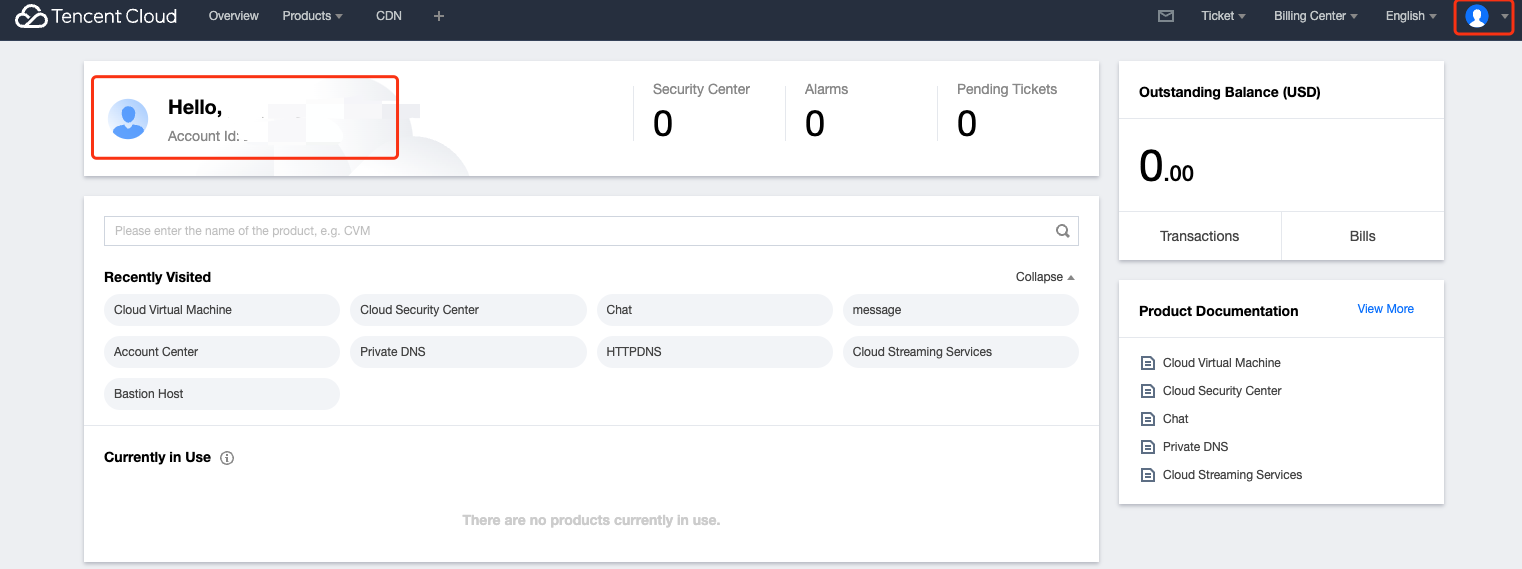The height and width of the screenshot is (569, 1522).
Task: Click the Tencent Cloud logo
Action: click(96, 17)
